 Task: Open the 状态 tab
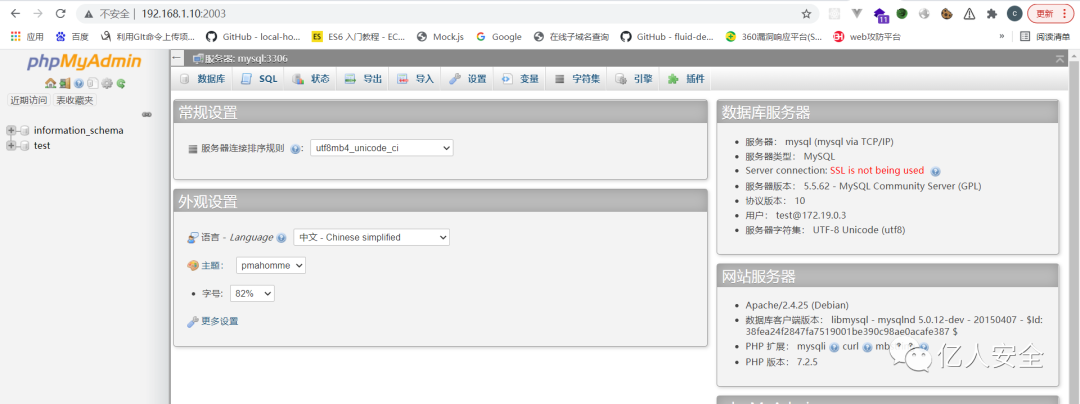pos(311,79)
